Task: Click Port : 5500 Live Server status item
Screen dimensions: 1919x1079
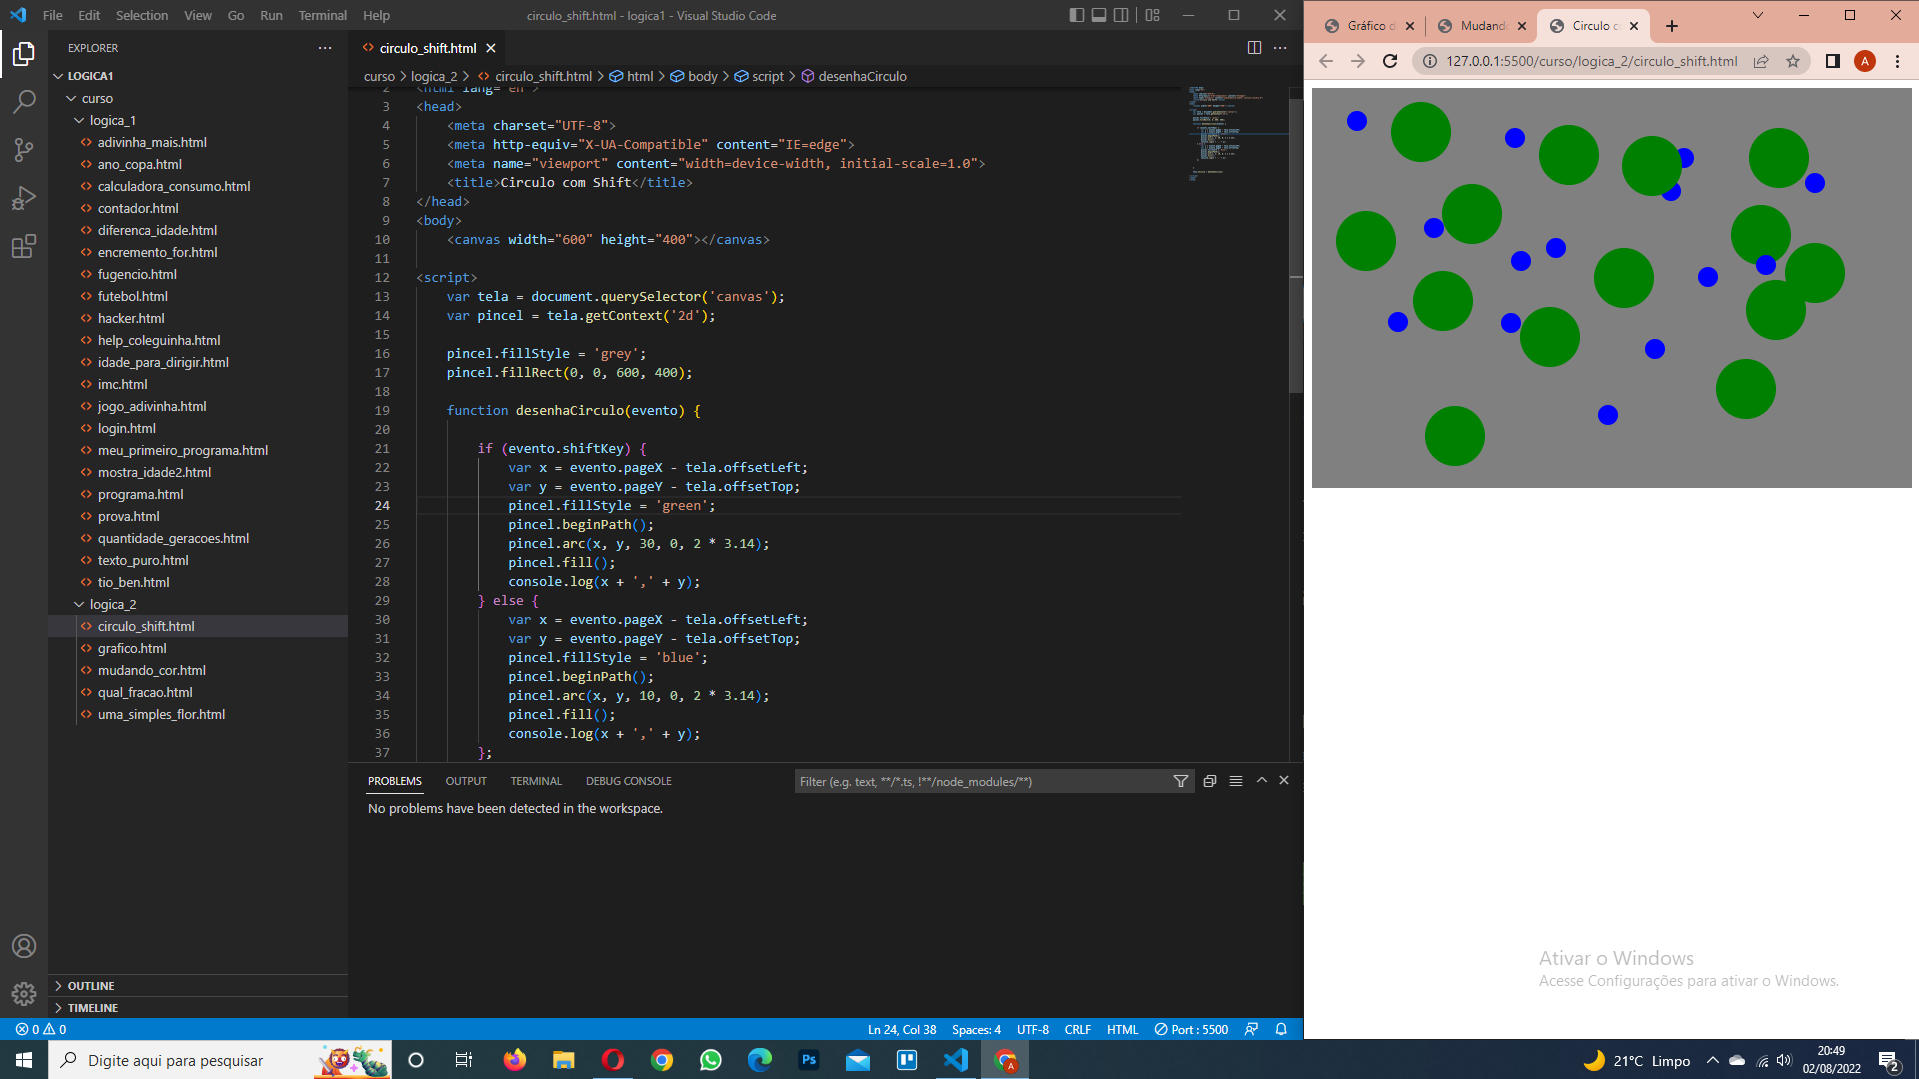Action: click(1191, 1029)
